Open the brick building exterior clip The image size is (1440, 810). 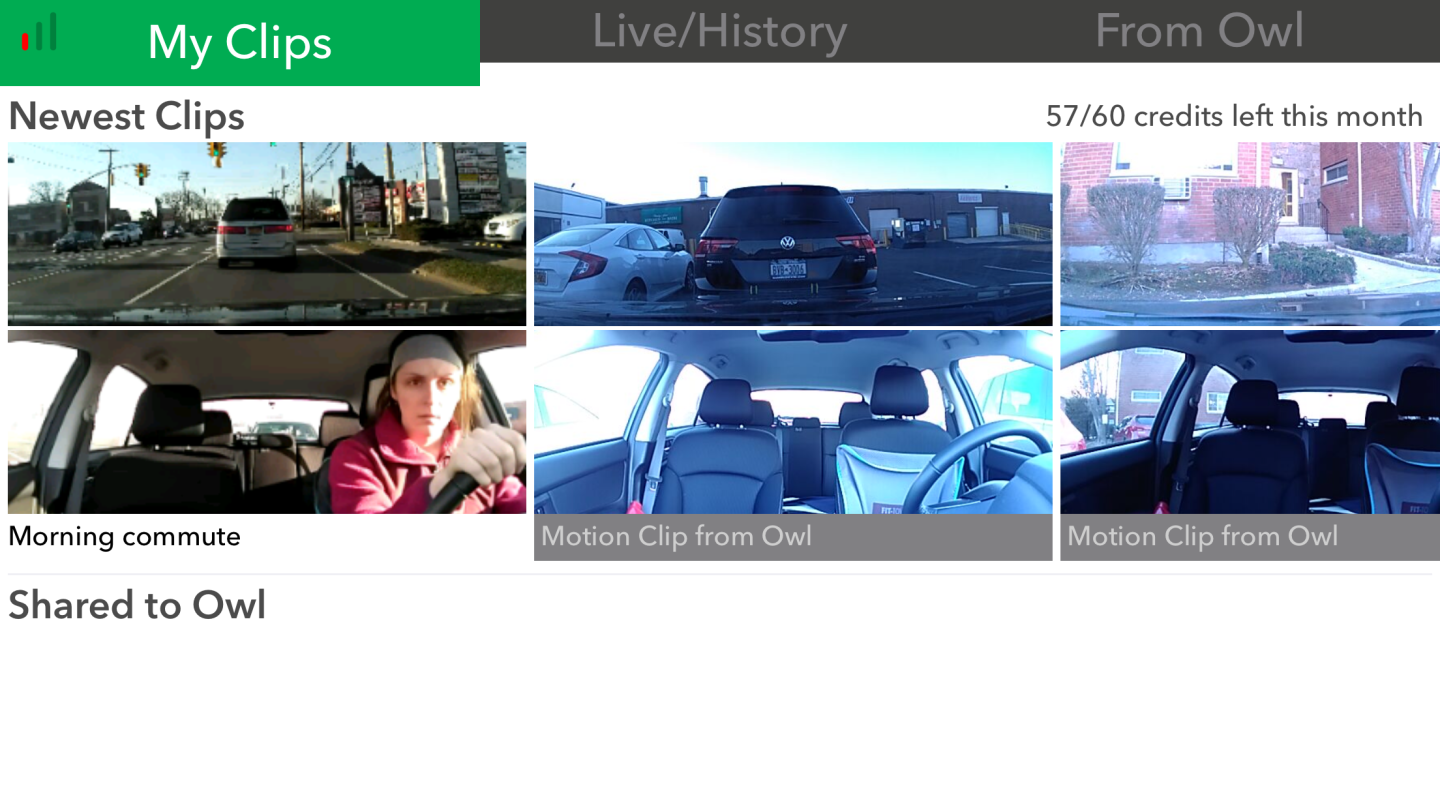(1249, 233)
